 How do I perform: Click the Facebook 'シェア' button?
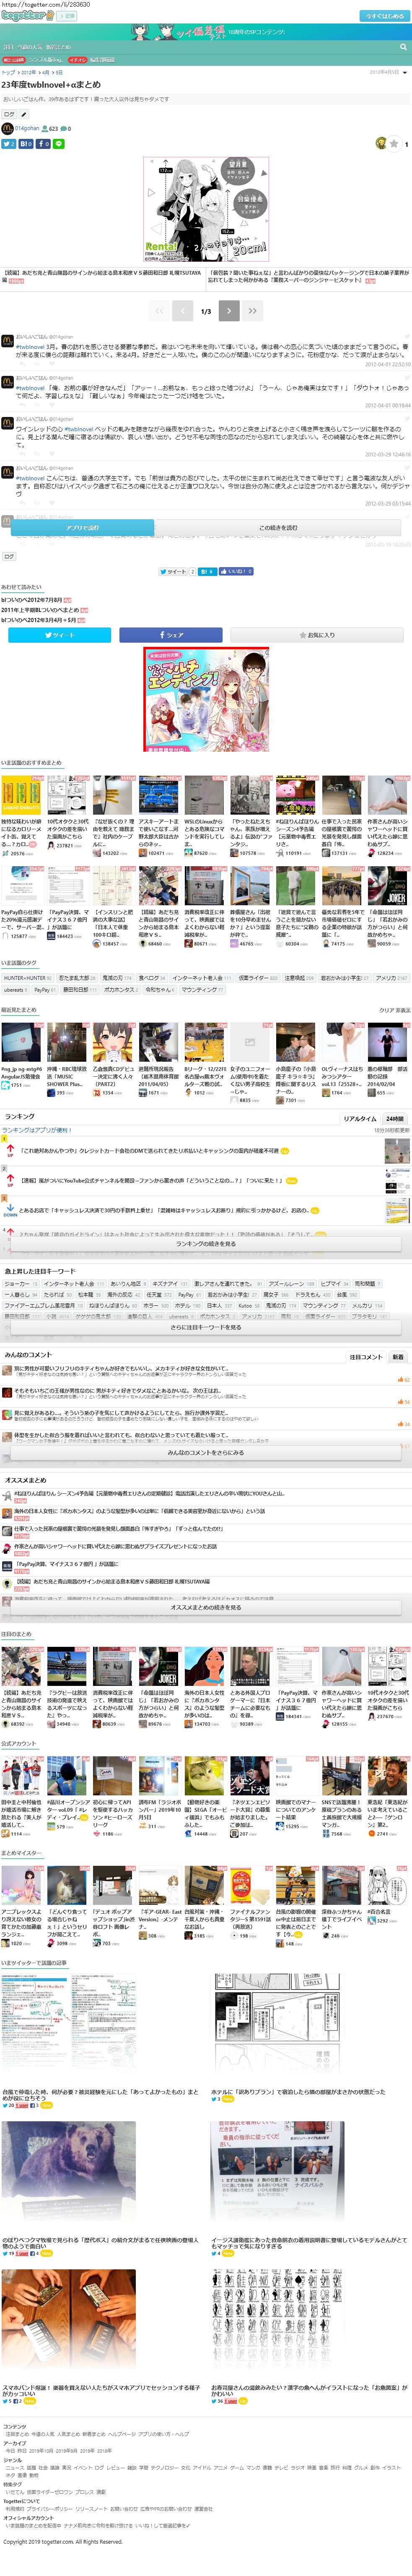pos(171,635)
